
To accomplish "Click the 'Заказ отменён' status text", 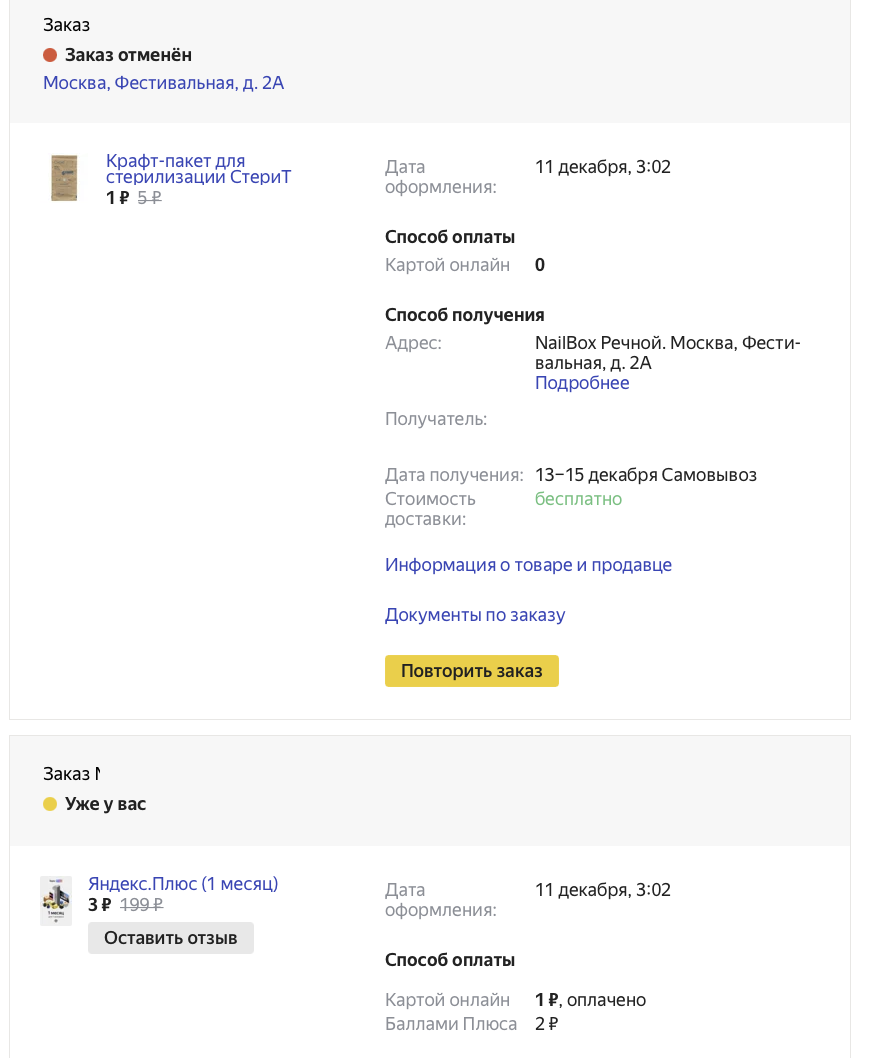I will [128, 55].
